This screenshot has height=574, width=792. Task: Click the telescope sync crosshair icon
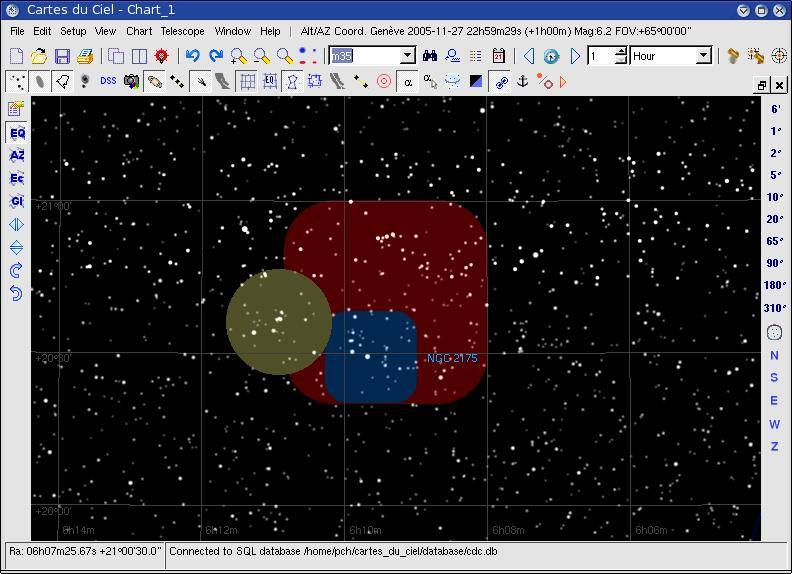point(779,56)
